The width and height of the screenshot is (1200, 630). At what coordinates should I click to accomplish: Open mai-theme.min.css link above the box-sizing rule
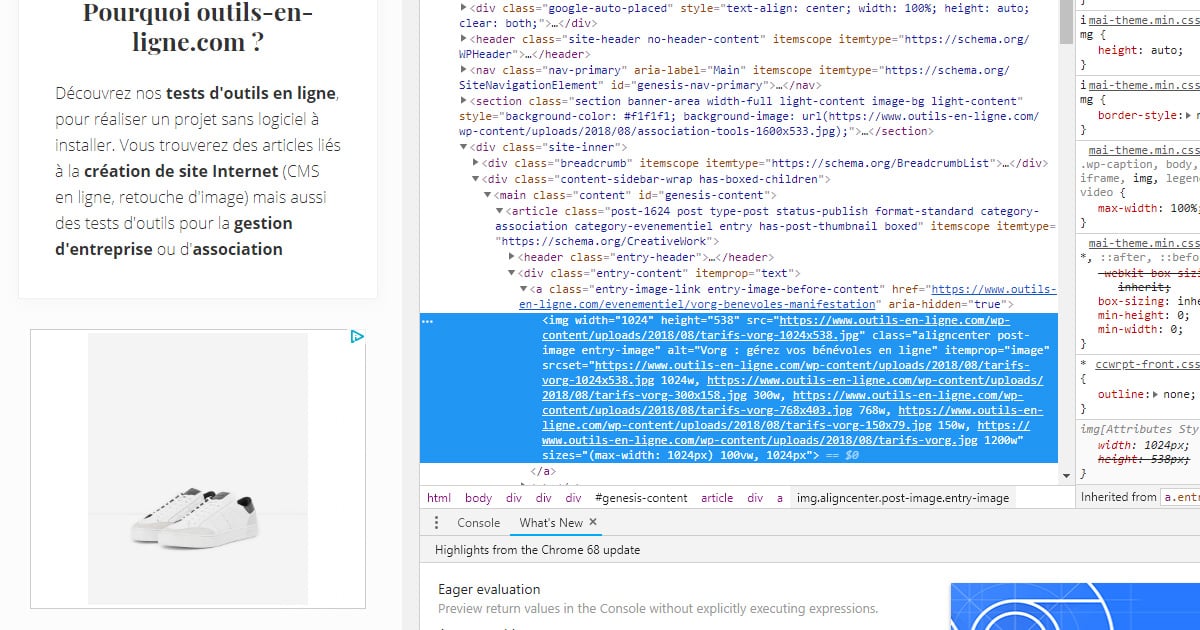[x=1144, y=243]
